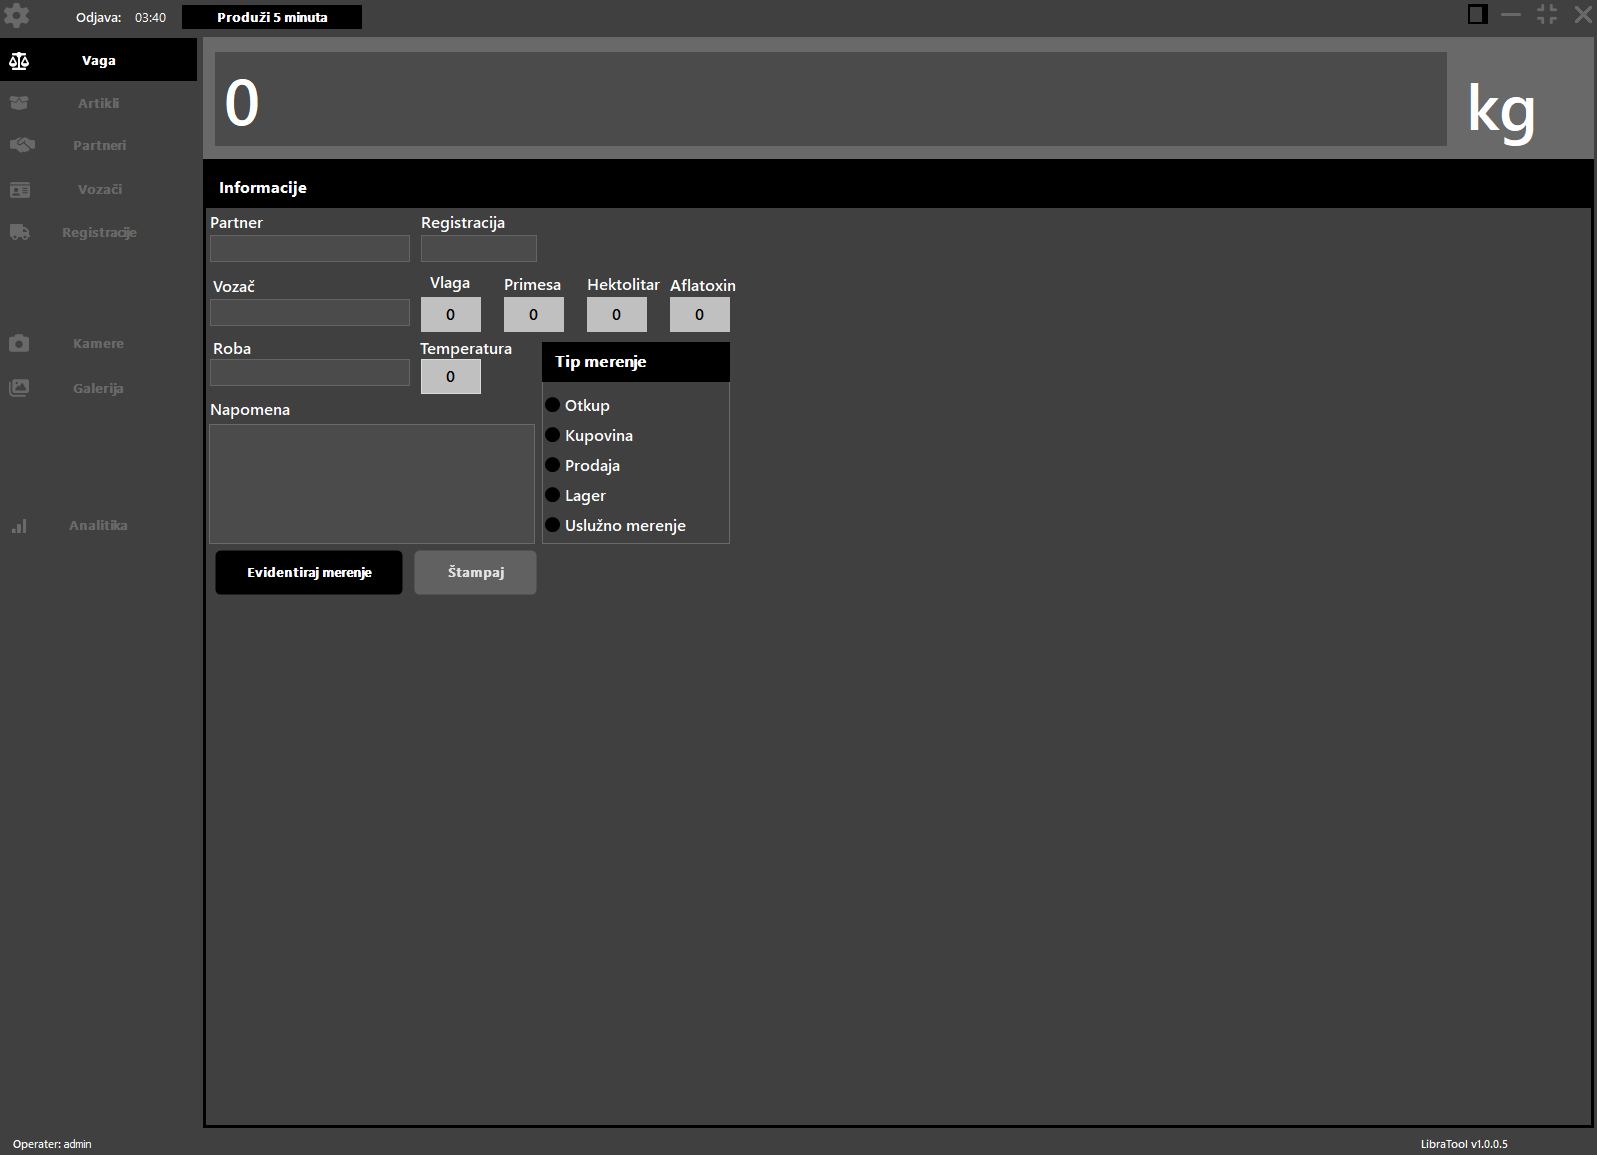Screen dimensions: 1597x1155
Task: Select the Kupovina radio option
Action: tap(552, 435)
